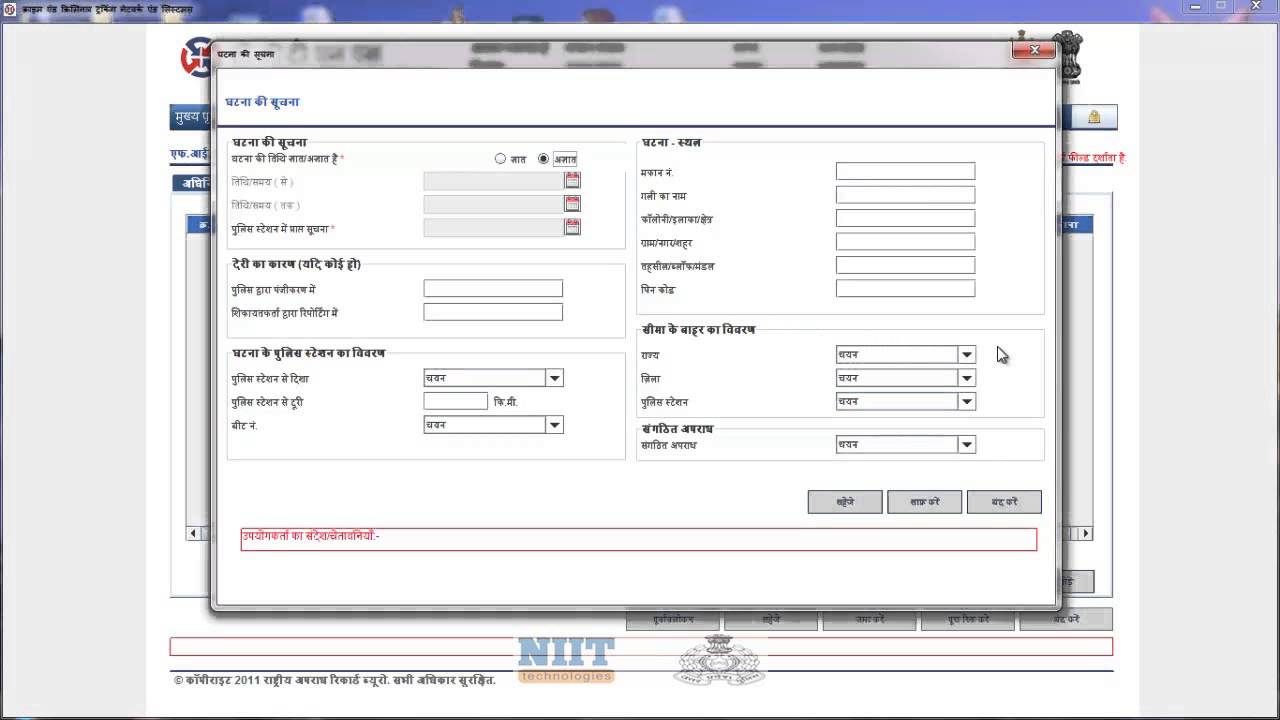Screen dimensions: 1280x720
Task: Click पुलिस स्टेशन से दूरी input field
Action: (456, 401)
